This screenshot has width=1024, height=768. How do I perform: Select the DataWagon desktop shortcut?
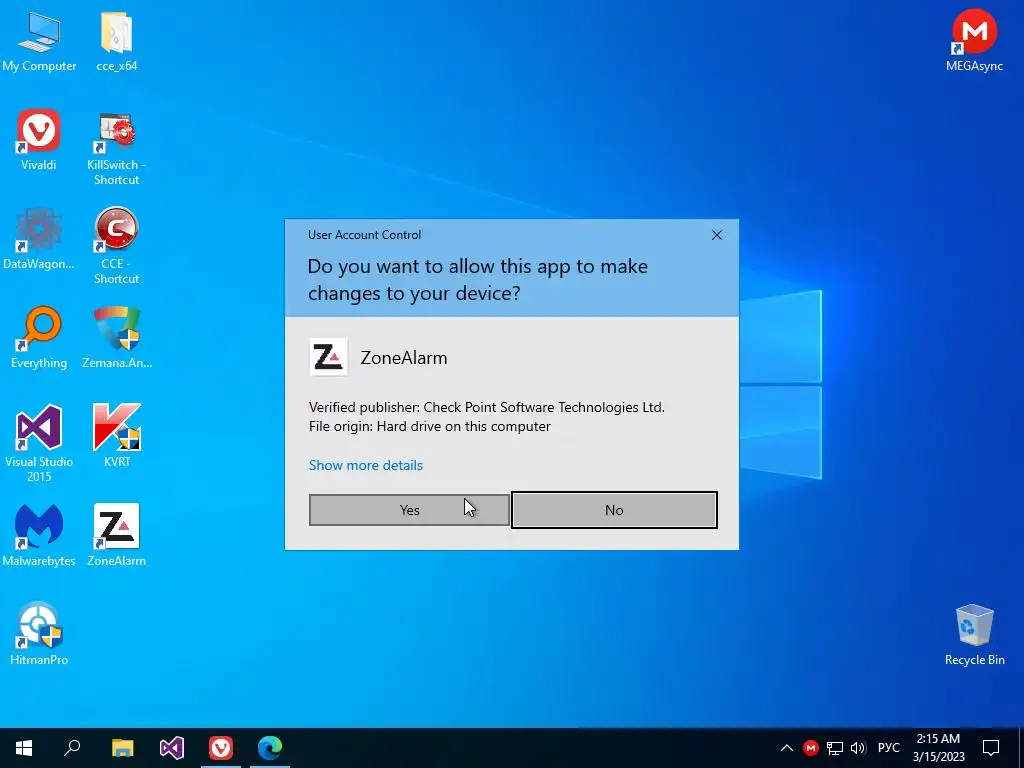[x=39, y=239]
